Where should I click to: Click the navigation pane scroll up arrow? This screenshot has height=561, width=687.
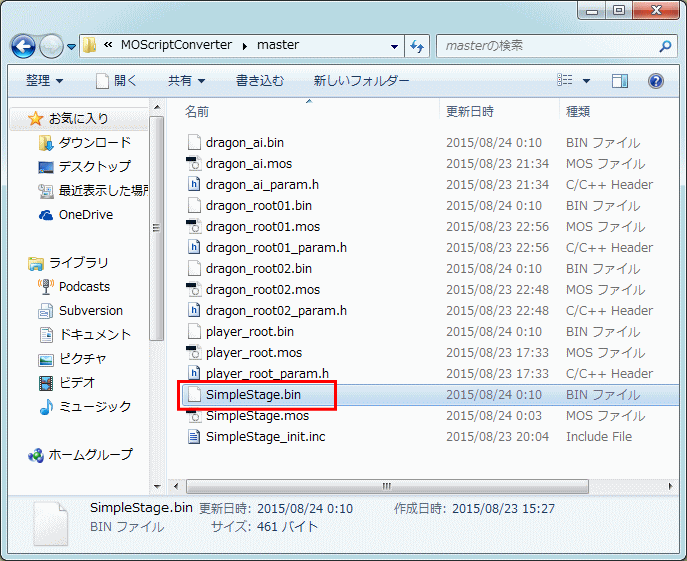pyautogui.click(x=157, y=107)
